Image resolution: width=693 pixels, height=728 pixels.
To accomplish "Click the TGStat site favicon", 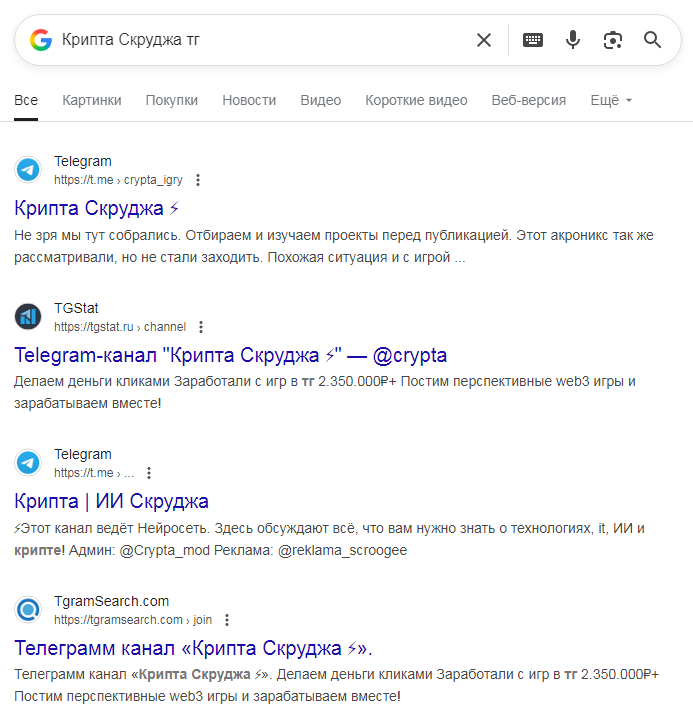I will 28,317.
